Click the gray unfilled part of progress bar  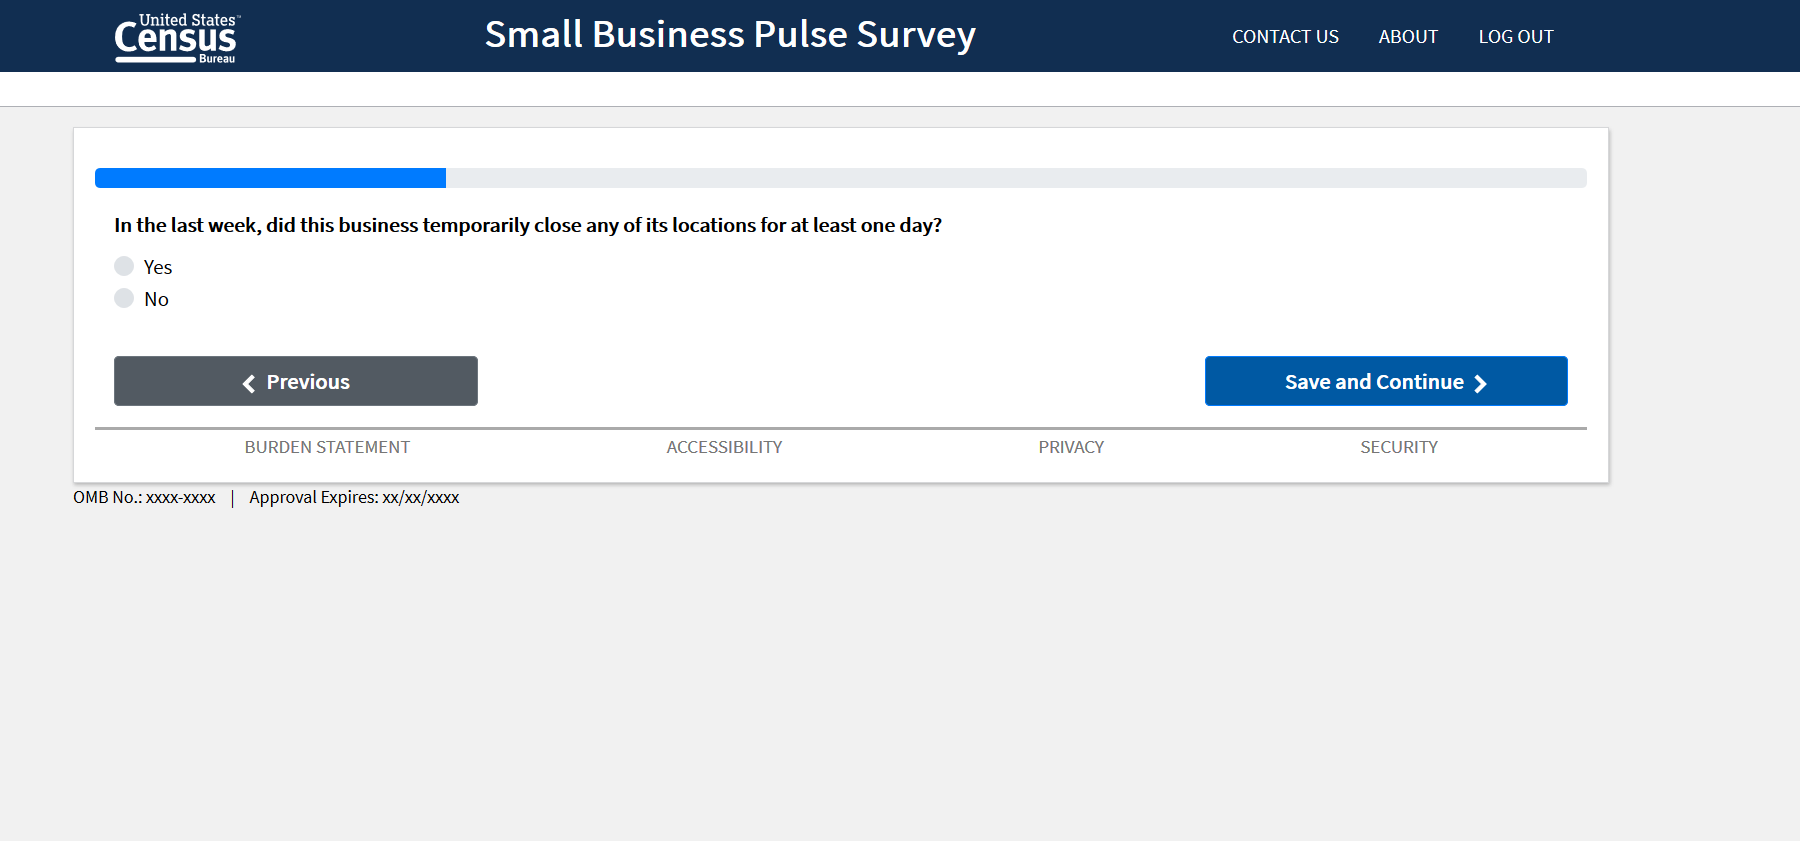click(x=1015, y=178)
